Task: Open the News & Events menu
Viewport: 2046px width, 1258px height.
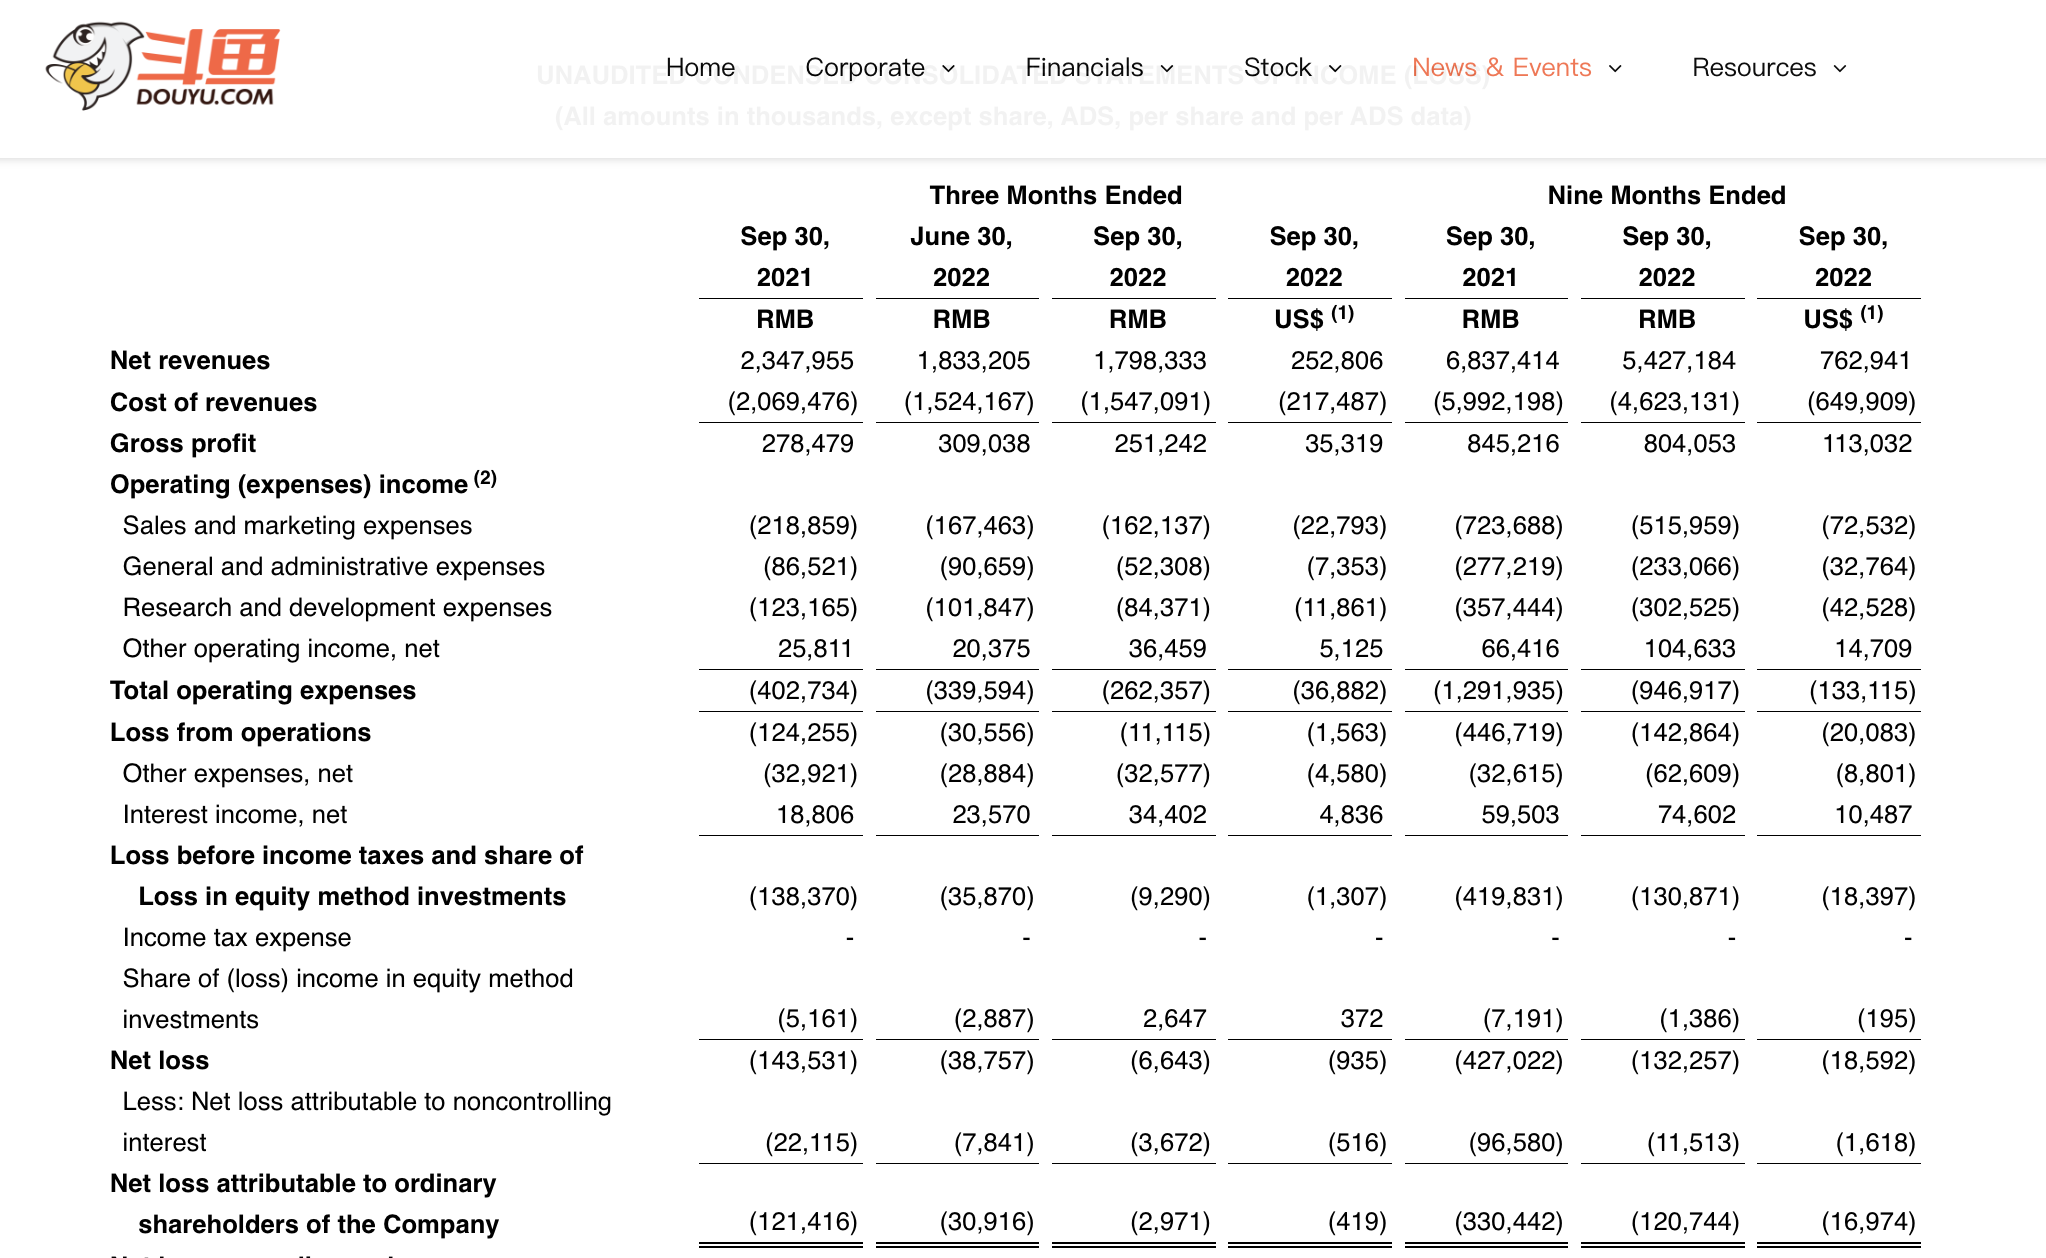Action: [1501, 68]
